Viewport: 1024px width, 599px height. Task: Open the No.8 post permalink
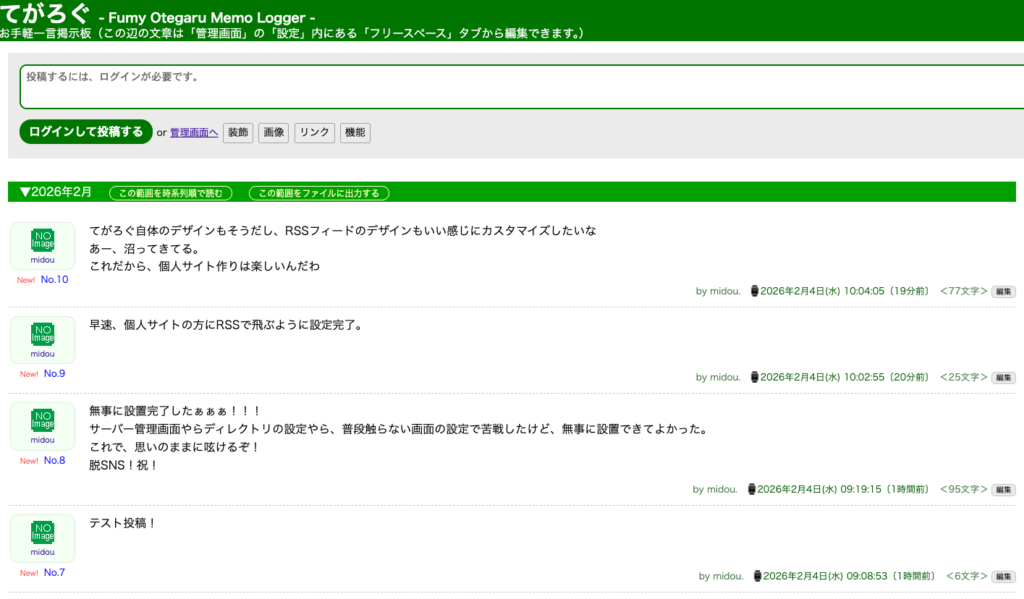click(x=54, y=461)
